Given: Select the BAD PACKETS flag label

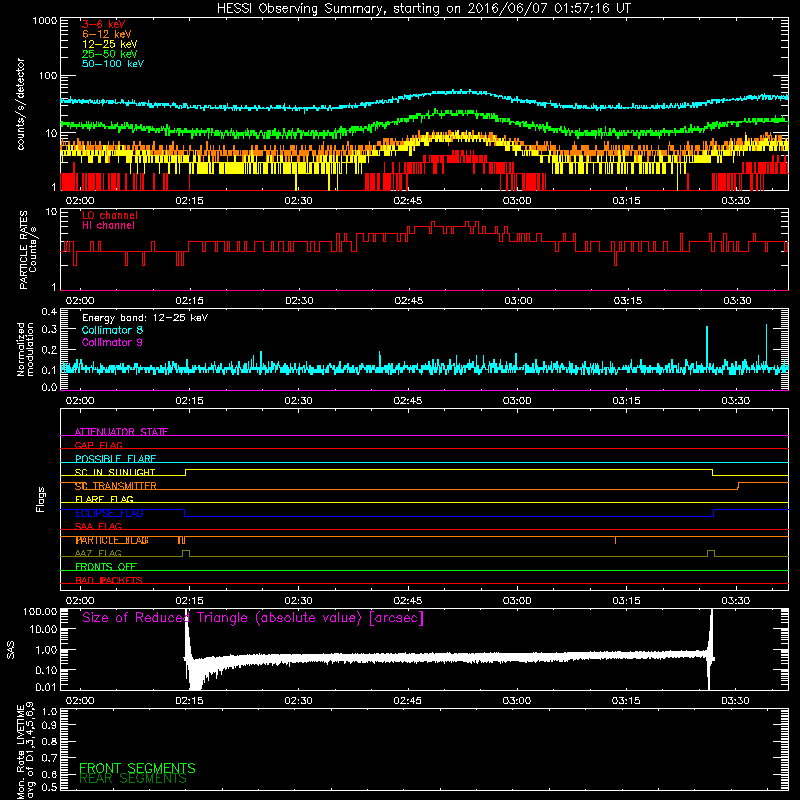Looking at the screenshot, I should tap(109, 581).
